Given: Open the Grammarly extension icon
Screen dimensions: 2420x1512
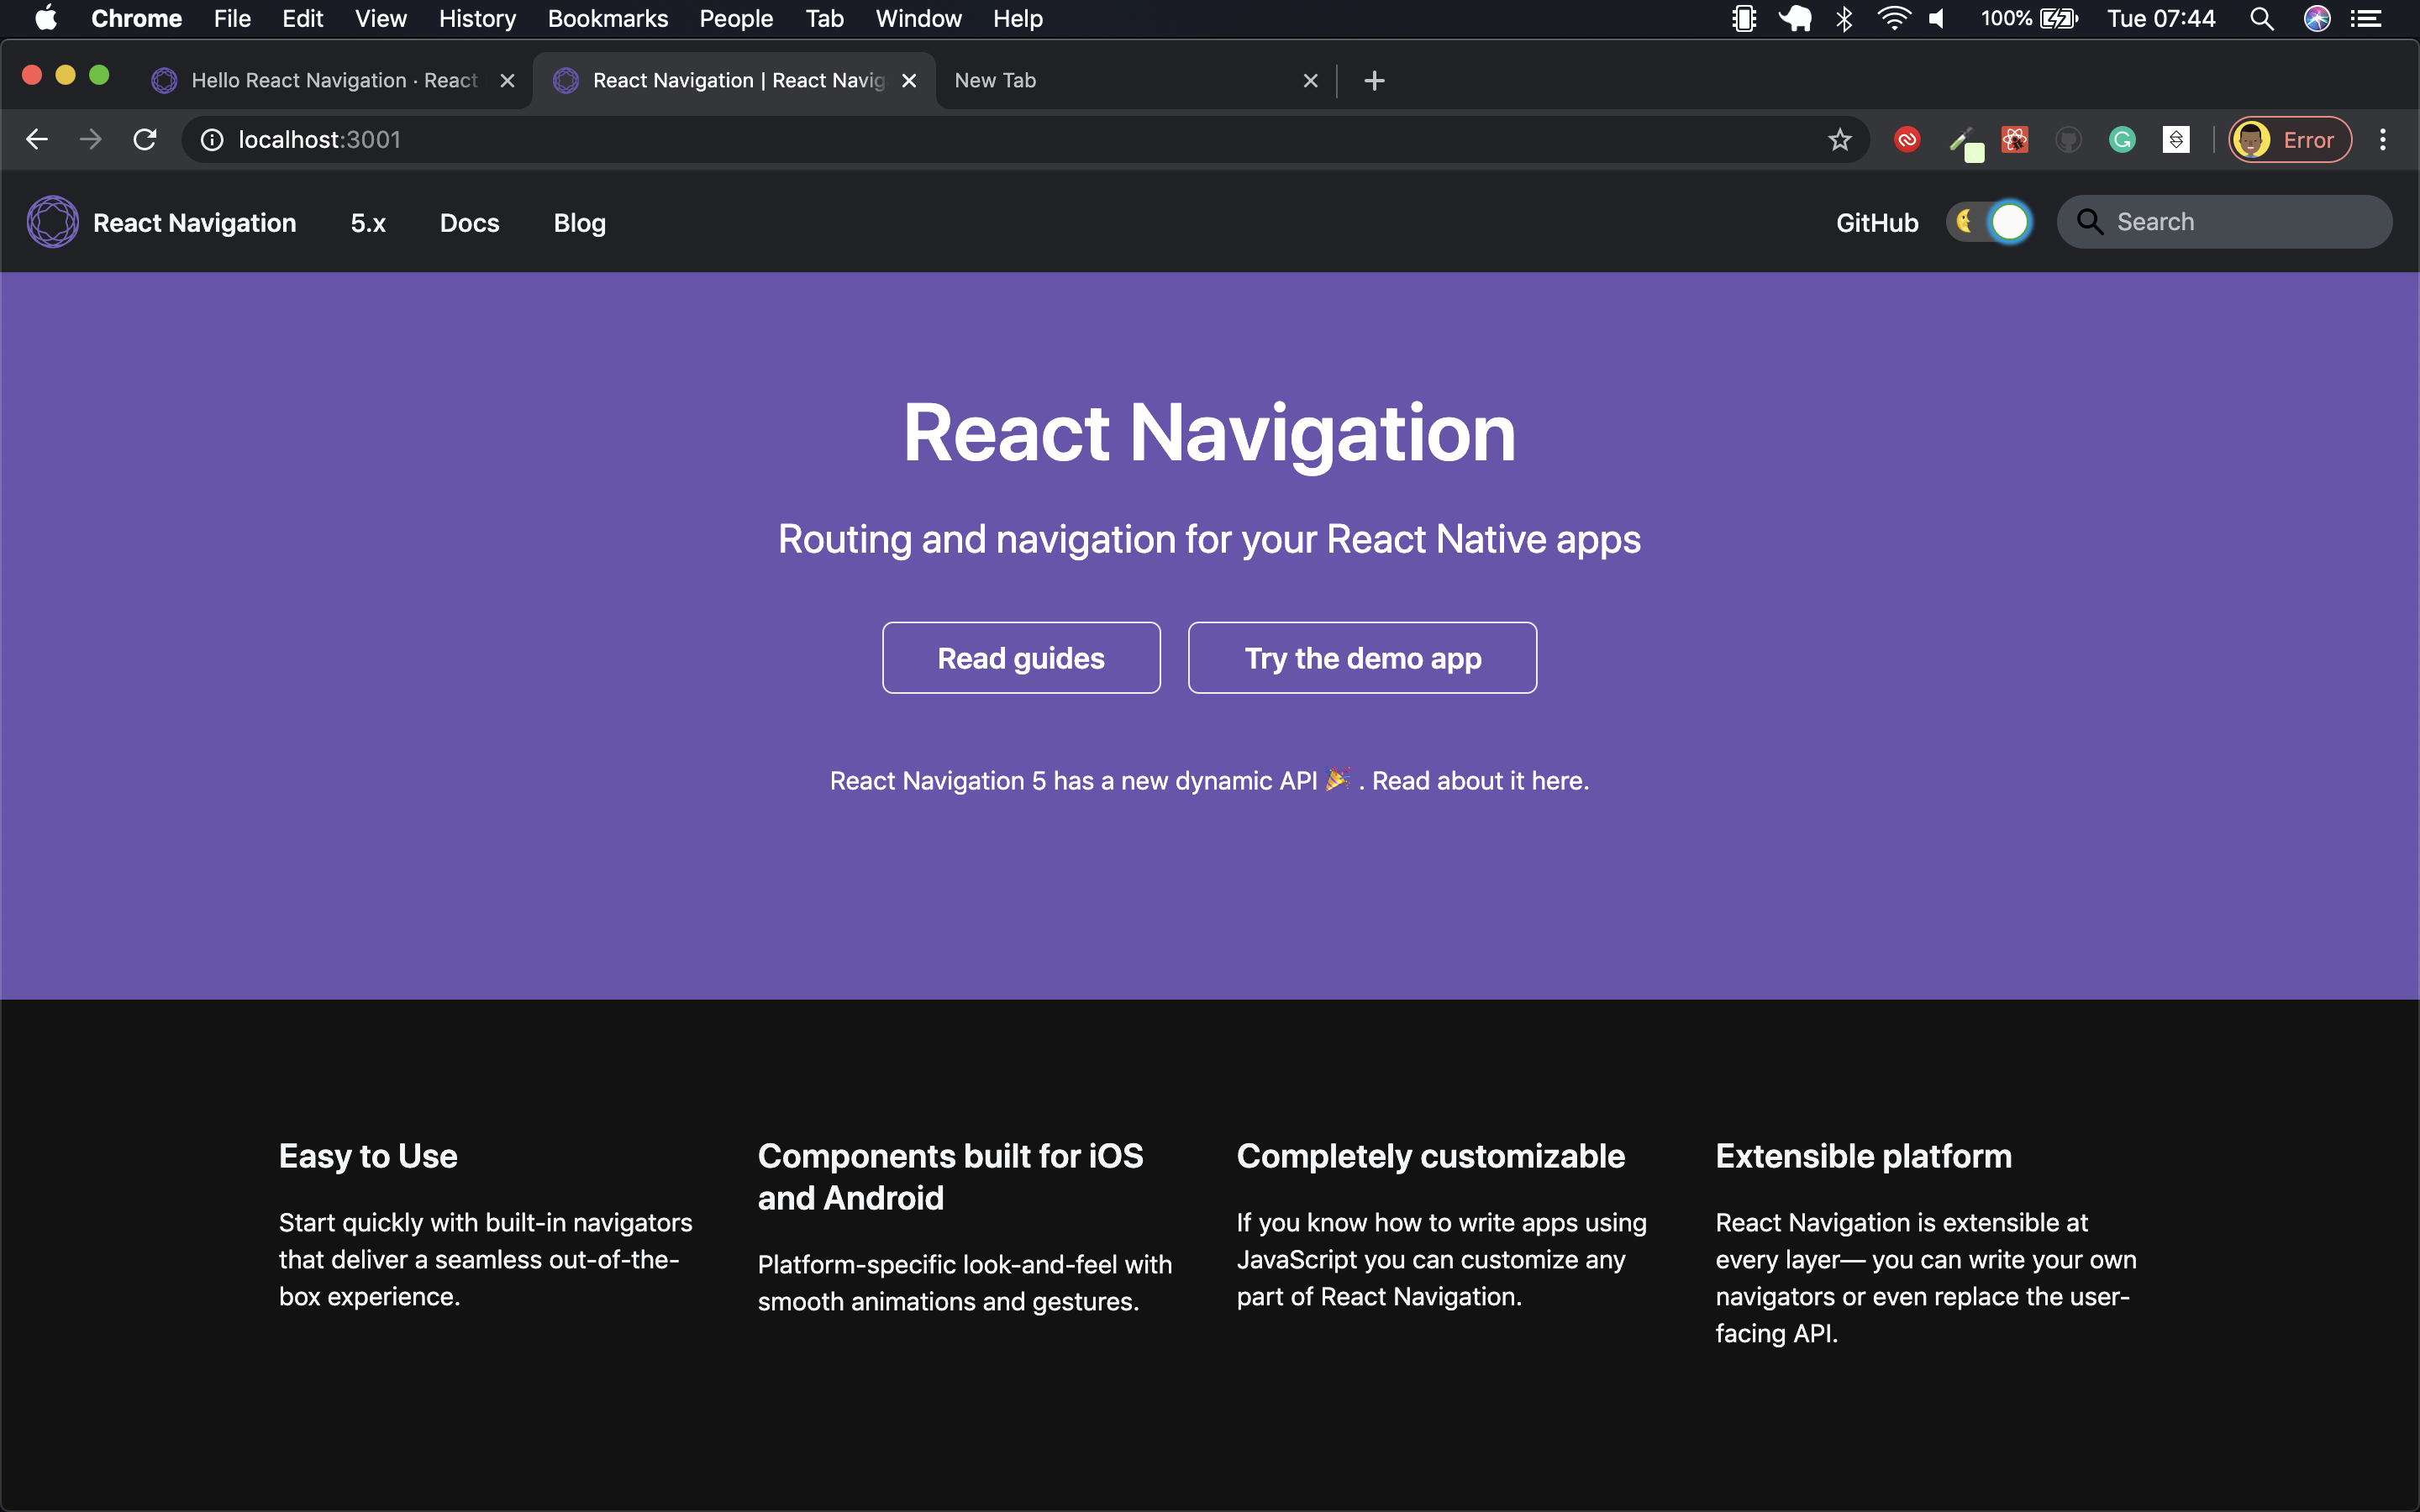Looking at the screenshot, I should (x=2122, y=140).
